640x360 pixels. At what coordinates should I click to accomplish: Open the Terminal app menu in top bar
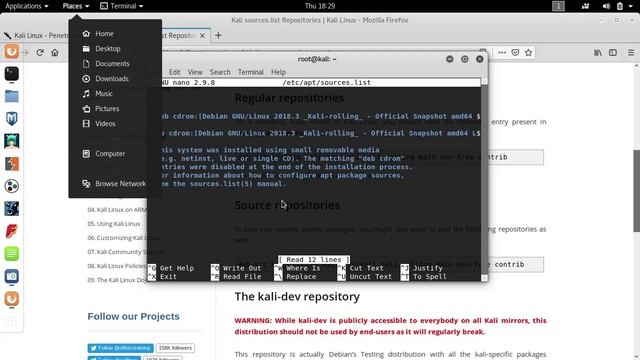(x=122, y=6)
